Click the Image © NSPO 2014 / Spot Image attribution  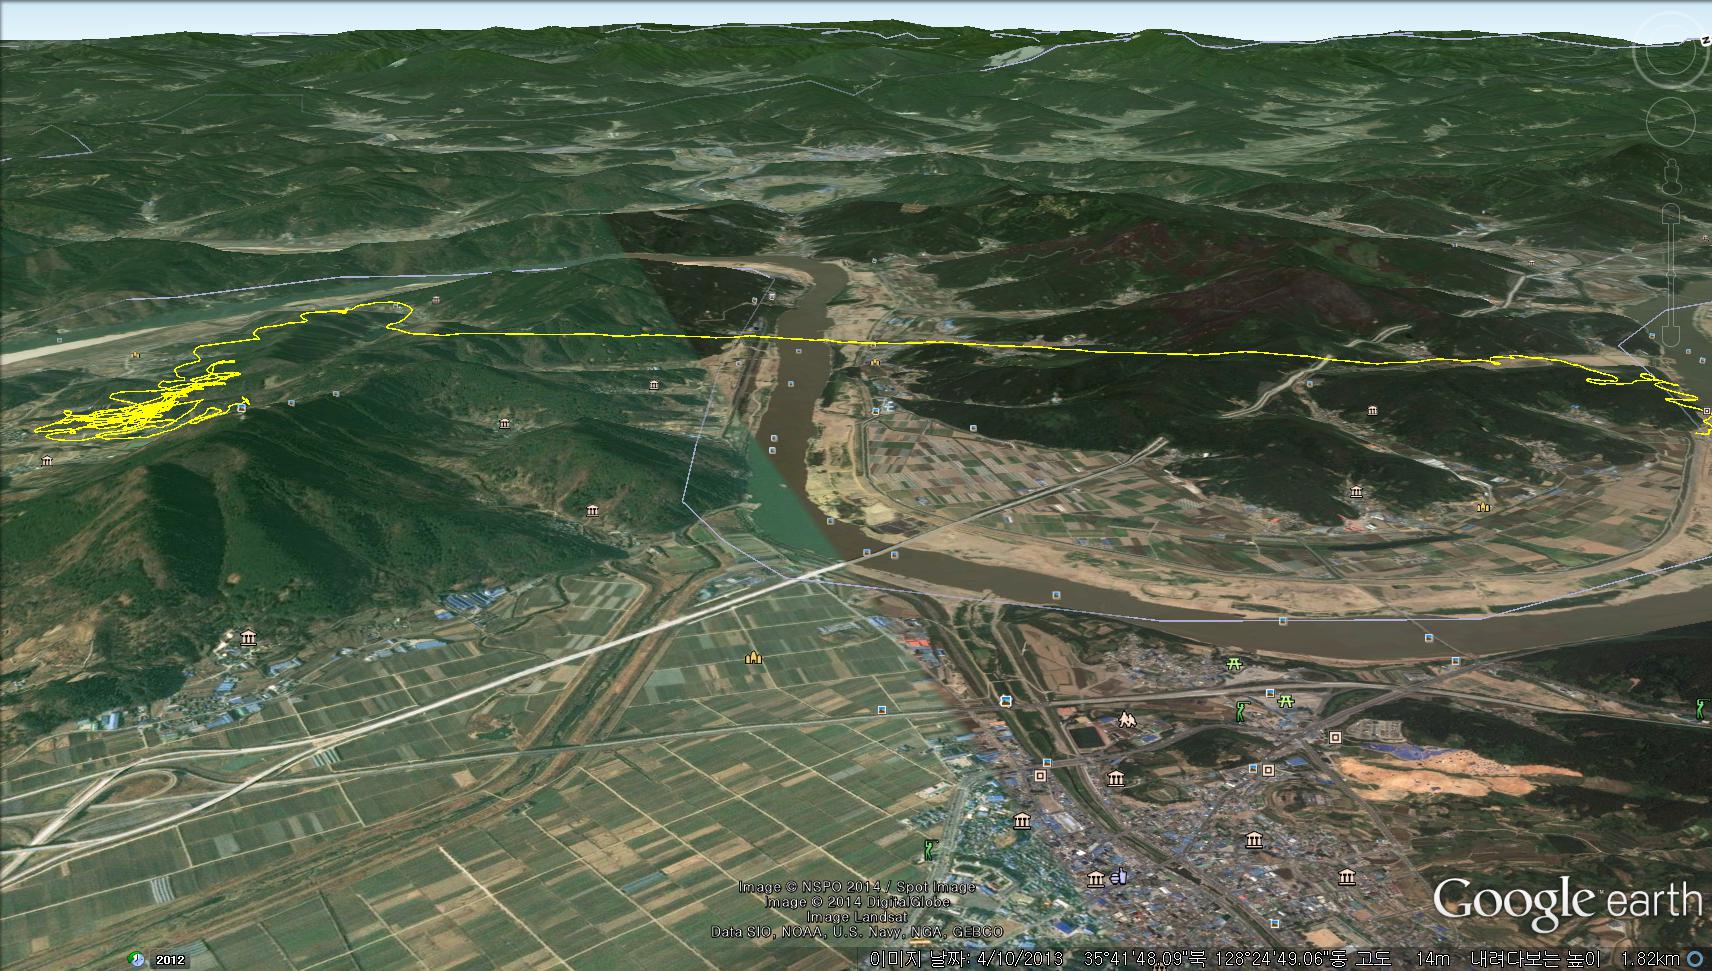click(857, 887)
